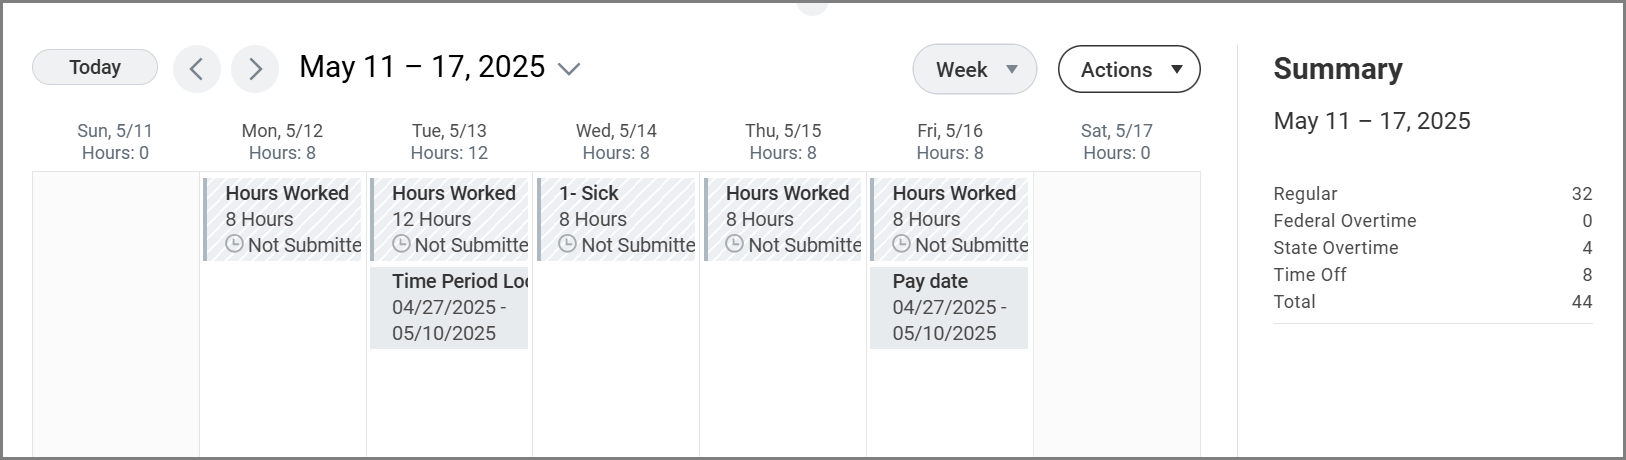This screenshot has width=1626, height=460.
Task: Click clock icon on Friday's entry
Action: point(901,244)
